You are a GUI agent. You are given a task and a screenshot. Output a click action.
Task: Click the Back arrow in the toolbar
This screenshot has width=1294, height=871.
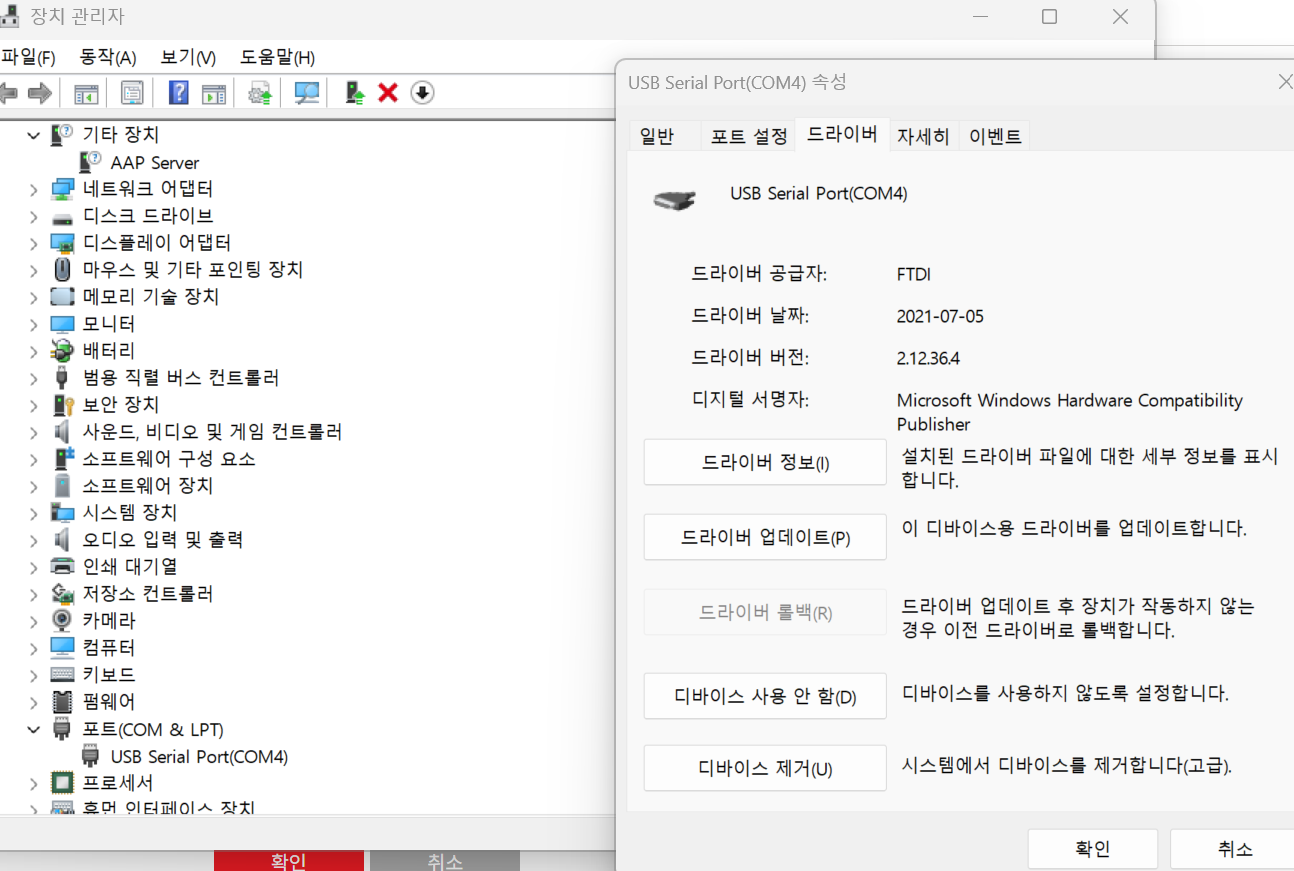click(x=8, y=93)
